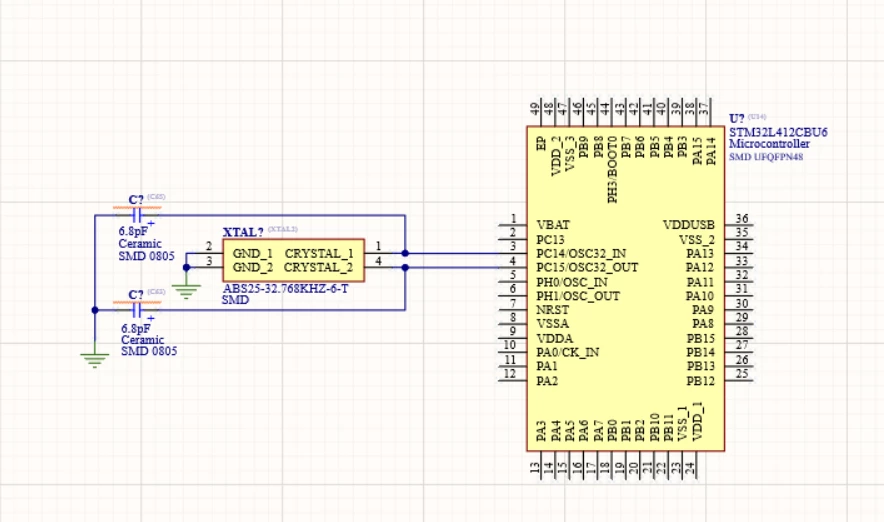The height and width of the screenshot is (522, 884).
Task: Click the 'CRYSTAL_1' pin label
Action: (x=319, y=254)
